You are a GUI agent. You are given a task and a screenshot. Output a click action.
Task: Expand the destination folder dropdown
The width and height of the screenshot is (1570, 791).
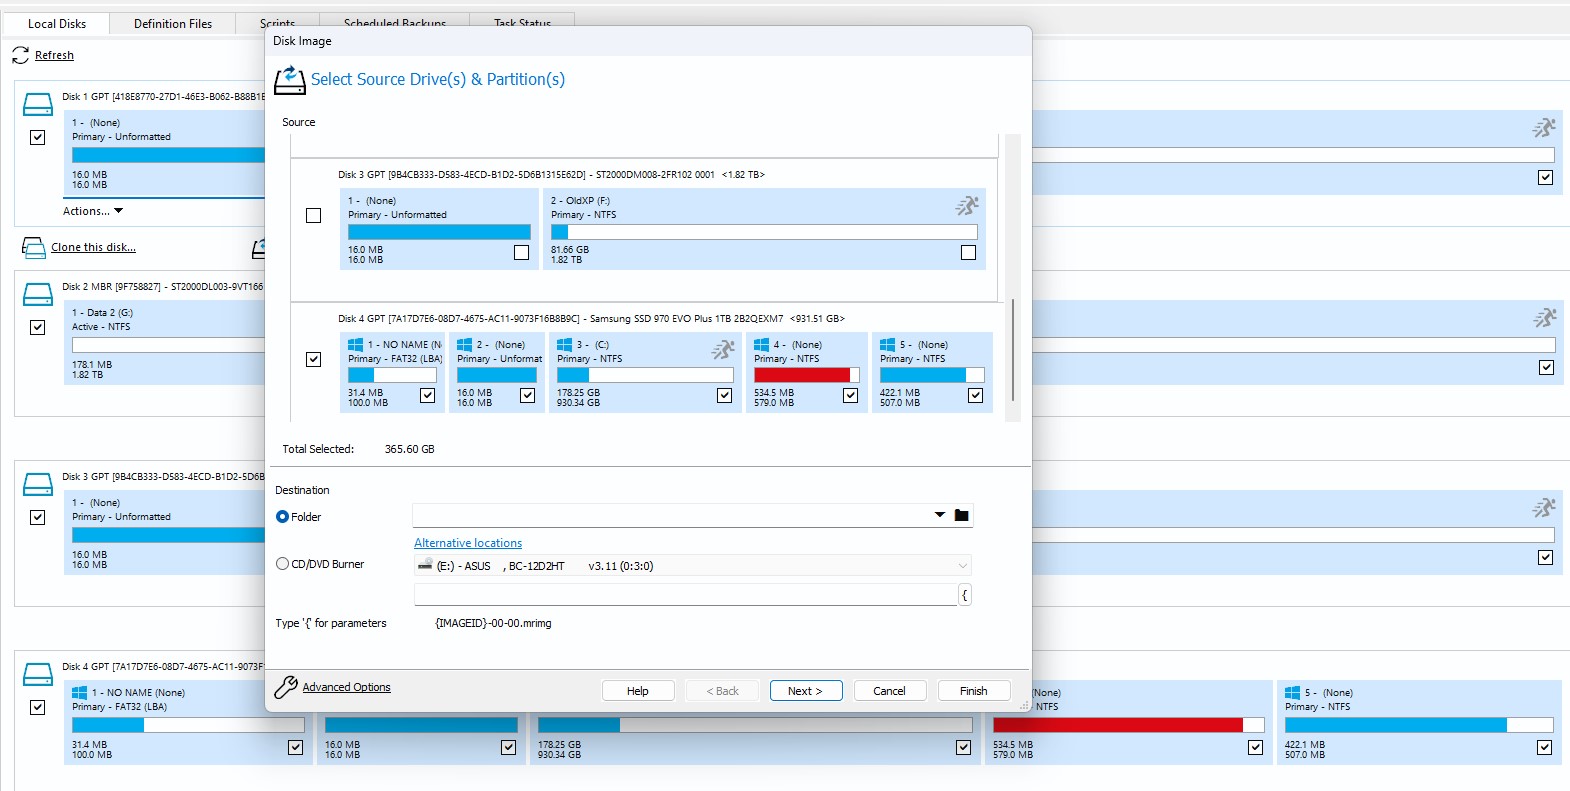tap(939, 516)
